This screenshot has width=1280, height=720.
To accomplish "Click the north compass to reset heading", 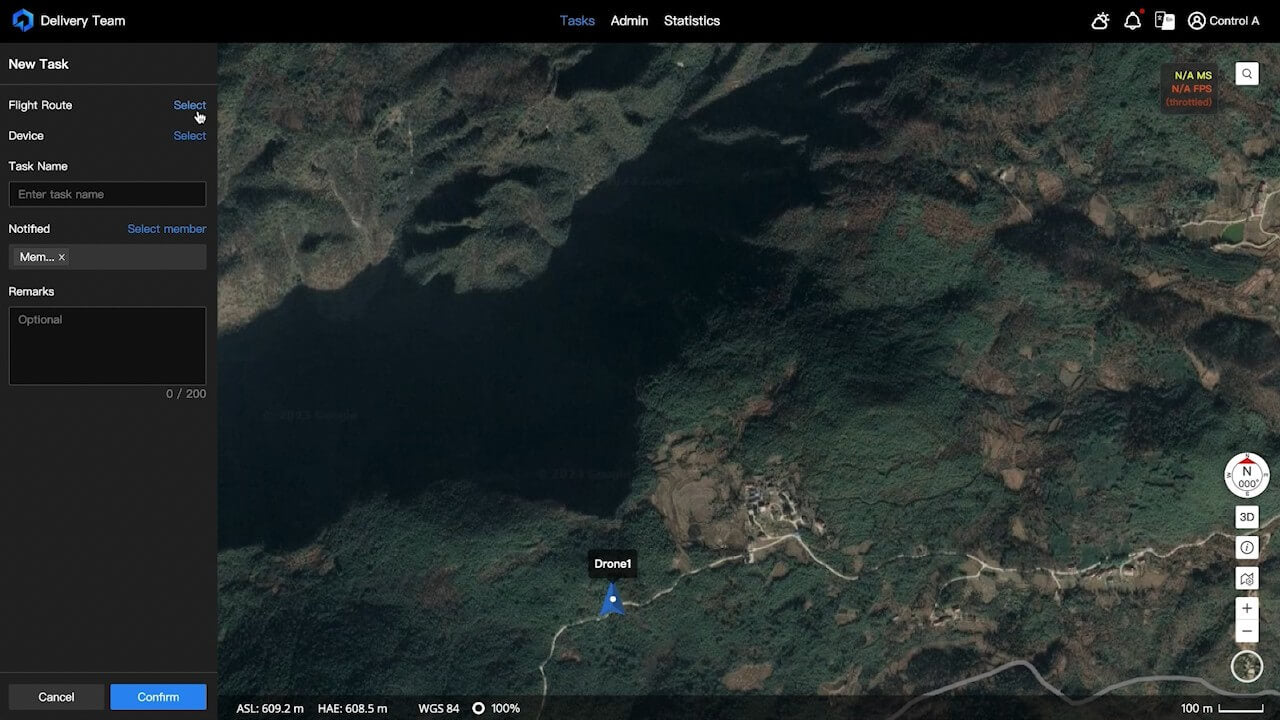I will [x=1247, y=475].
